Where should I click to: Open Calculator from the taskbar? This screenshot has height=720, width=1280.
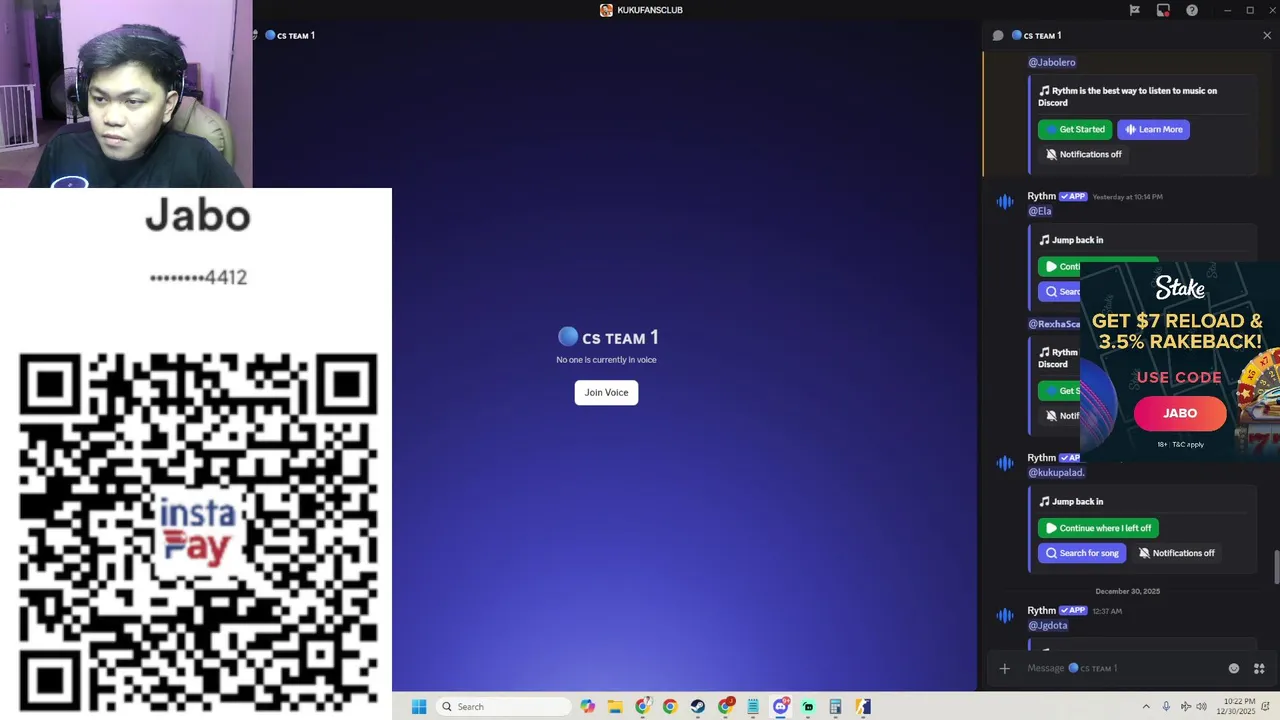pyautogui.click(x=835, y=707)
